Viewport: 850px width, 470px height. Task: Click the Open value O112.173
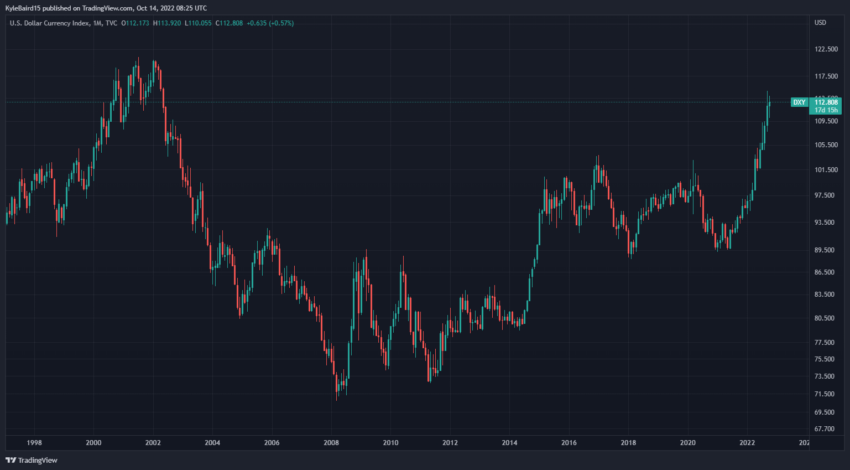coord(136,23)
